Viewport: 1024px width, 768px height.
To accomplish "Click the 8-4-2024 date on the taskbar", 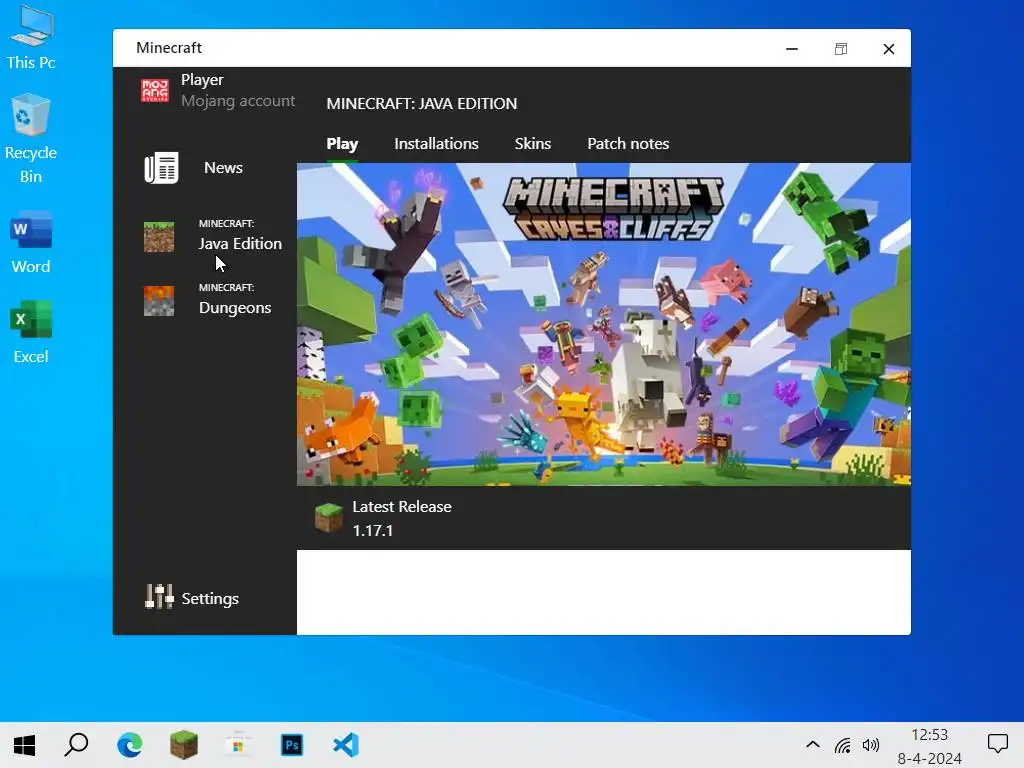I will (929, 758).
